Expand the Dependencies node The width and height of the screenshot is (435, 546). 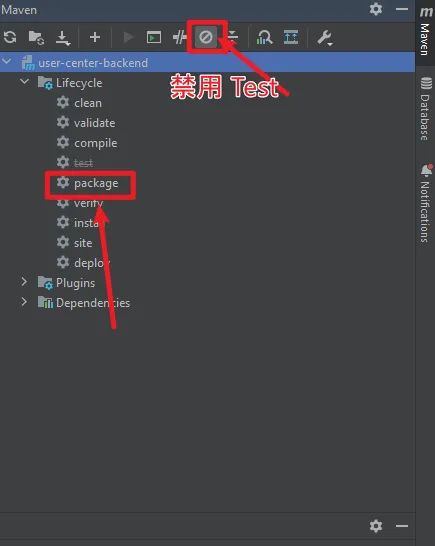(24, 302)
